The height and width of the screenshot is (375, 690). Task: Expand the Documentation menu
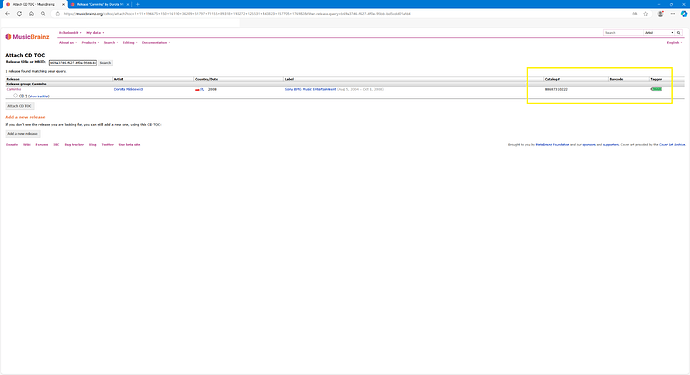[156, 43]
